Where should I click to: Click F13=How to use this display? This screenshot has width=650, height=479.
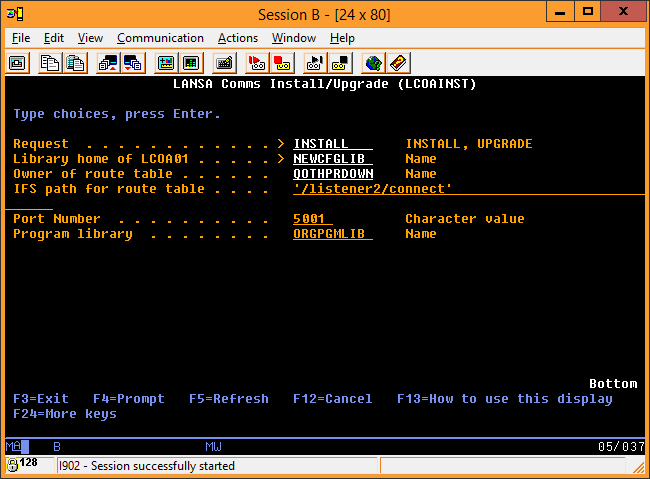(x=504, y=399)
